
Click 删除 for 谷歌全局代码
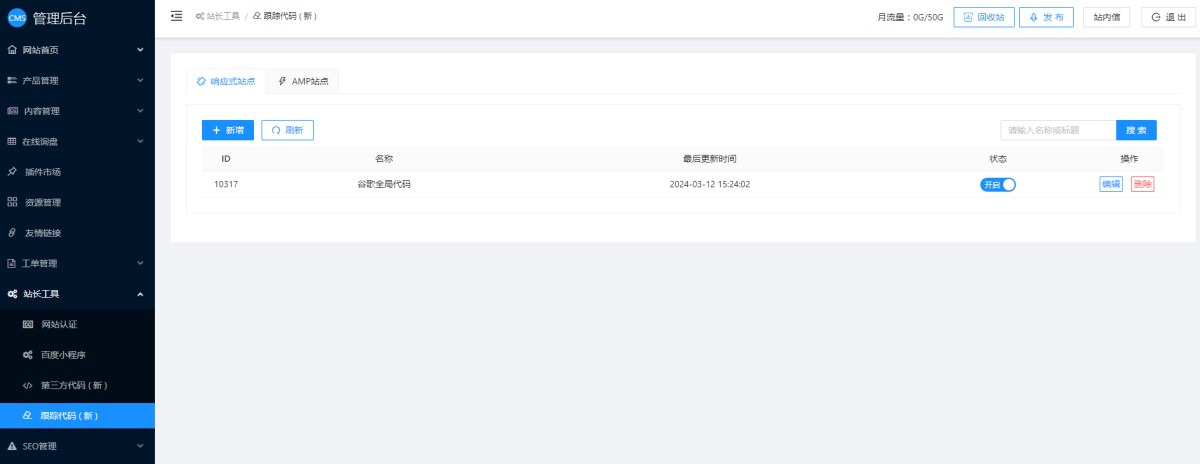1143,184
